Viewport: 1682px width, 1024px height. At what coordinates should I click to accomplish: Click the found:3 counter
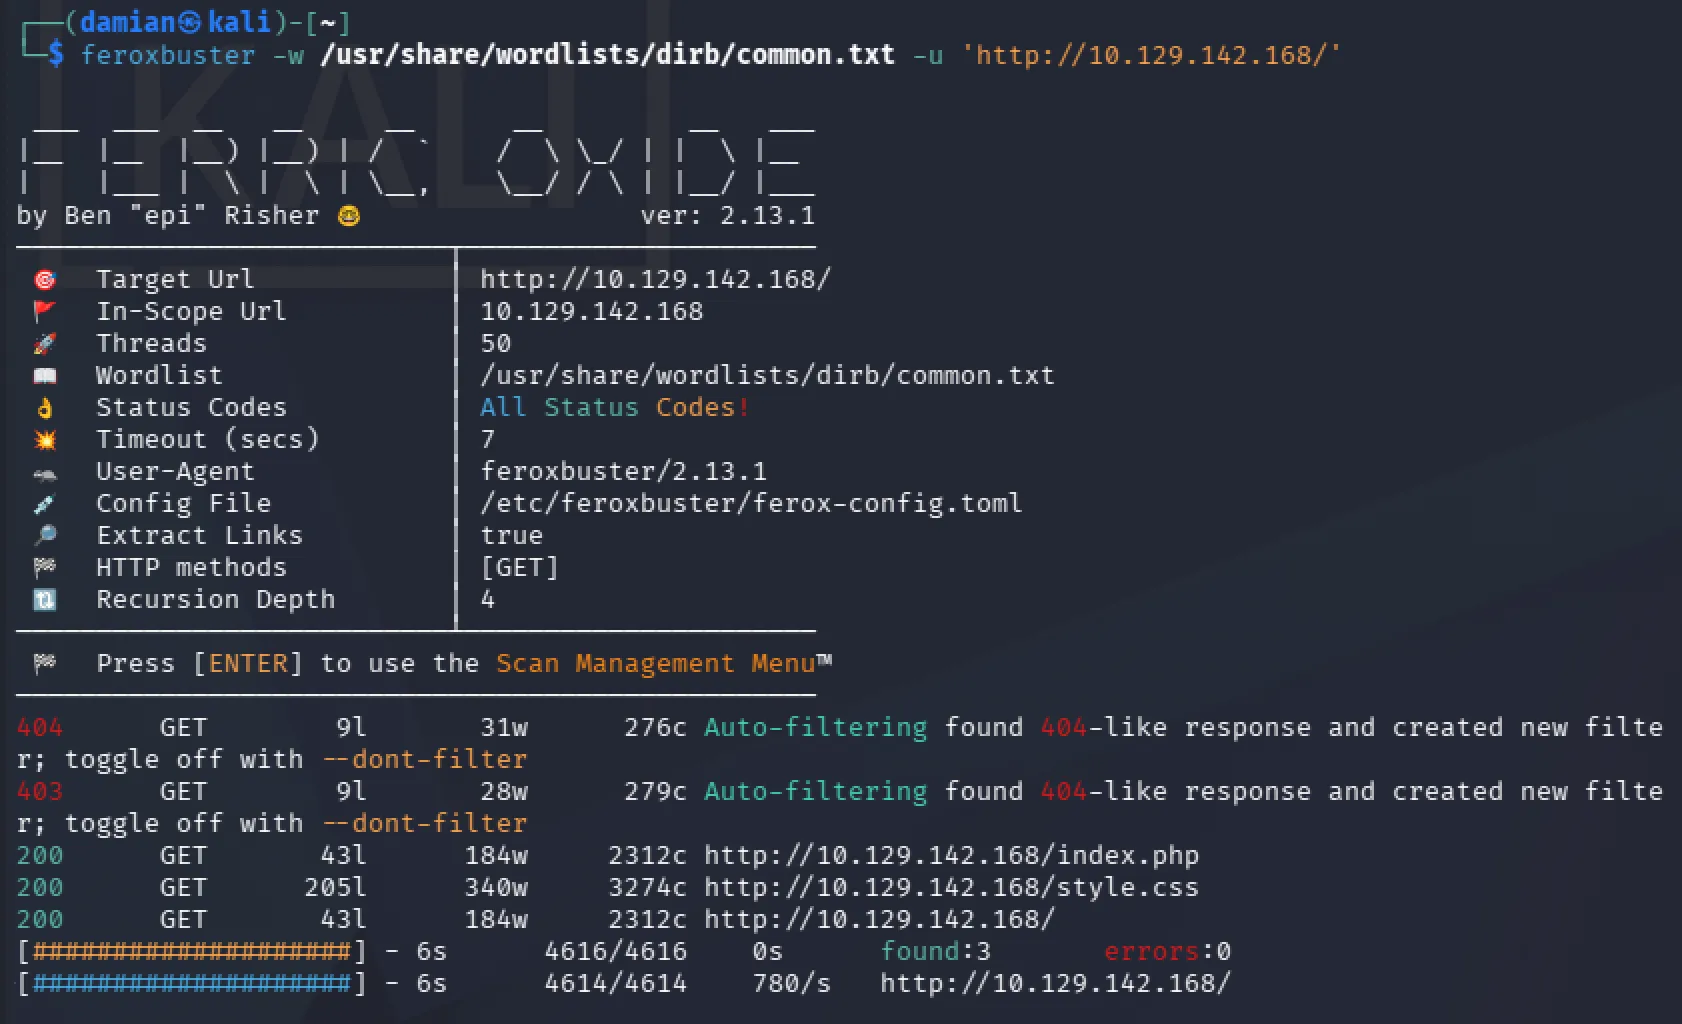click(936, 951)
